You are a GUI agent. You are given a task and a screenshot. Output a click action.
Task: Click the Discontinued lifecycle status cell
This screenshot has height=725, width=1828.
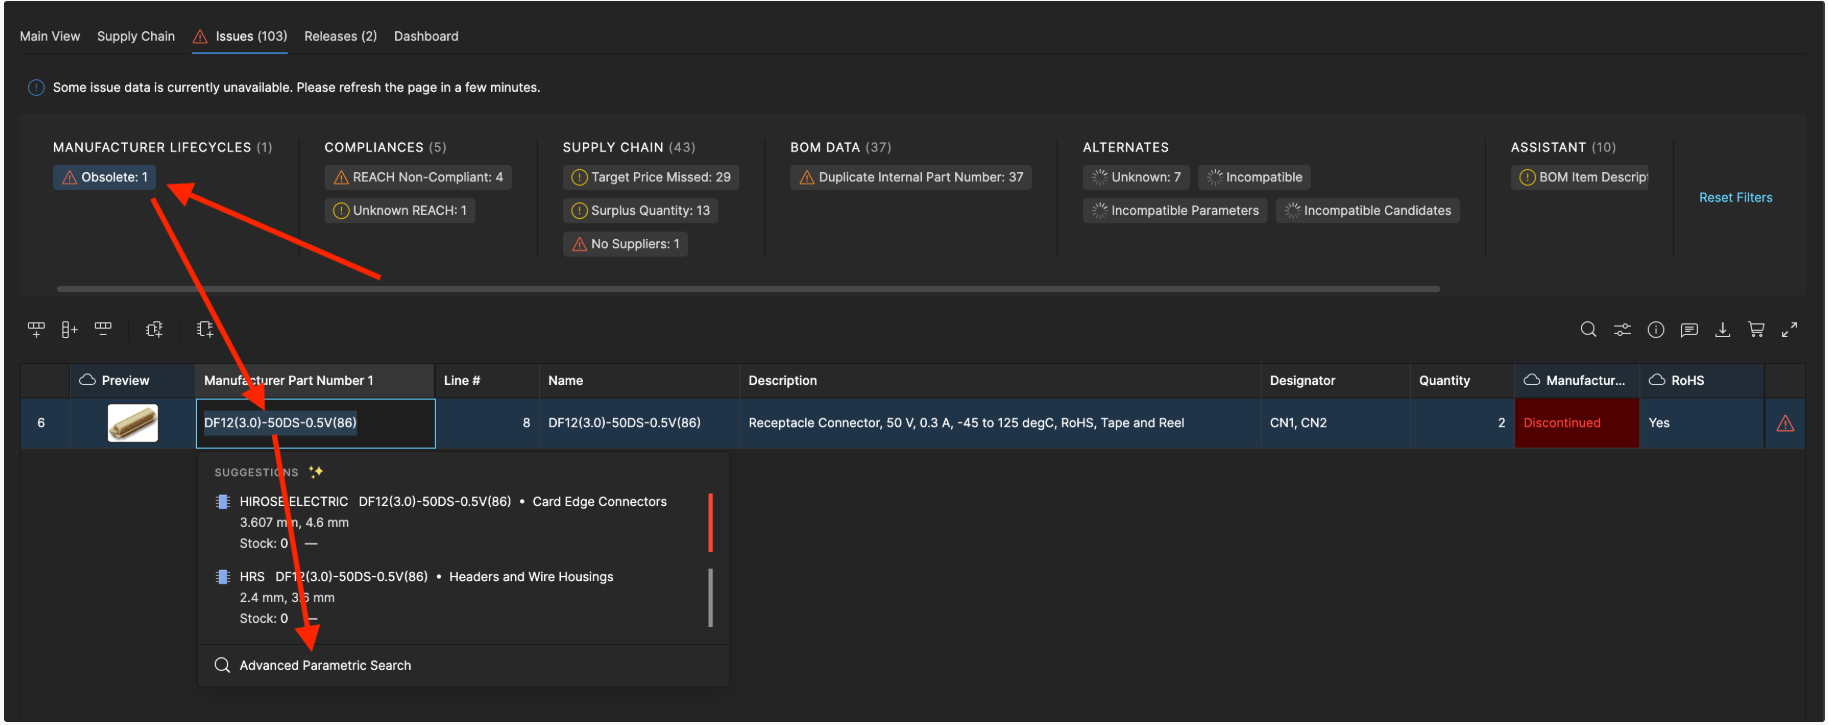pyautogui.click(x=1577, y=423)
